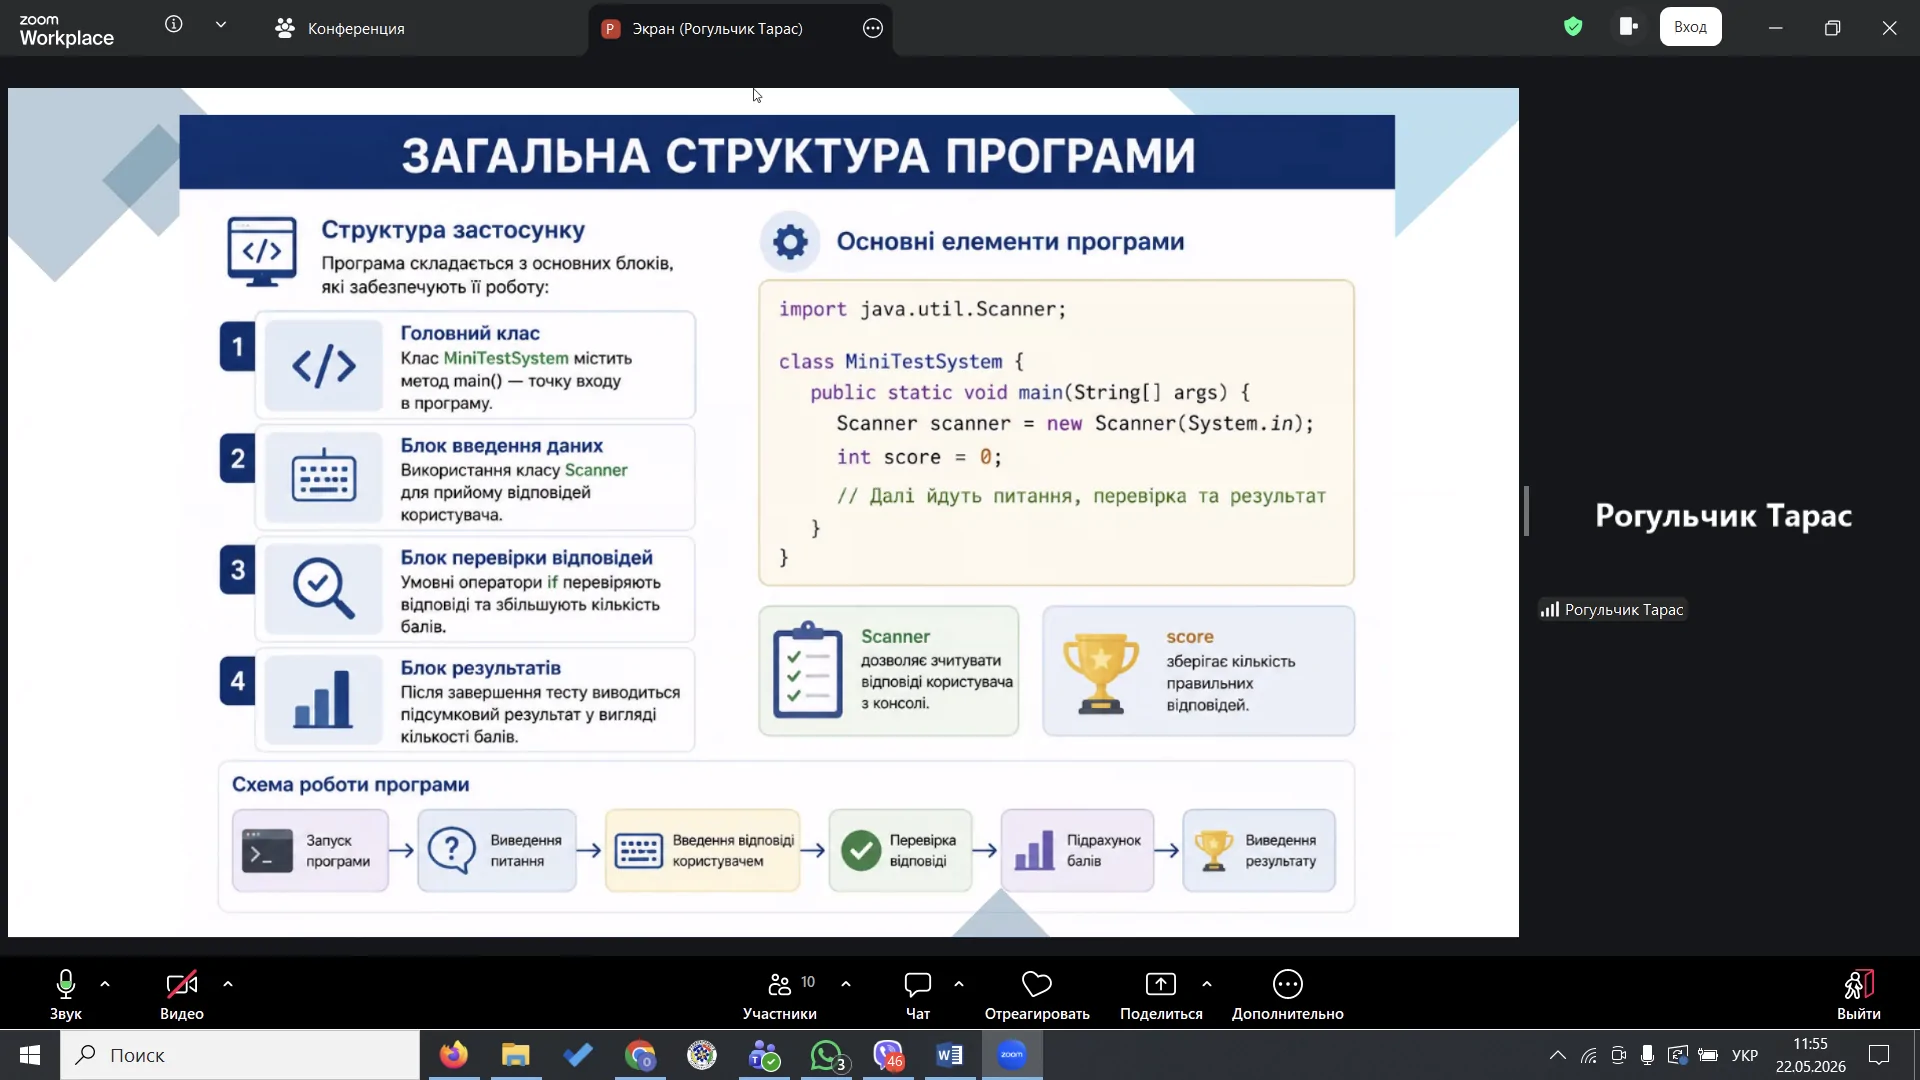
Task: Click the code line int score = 0;
Action: [919, 457]
